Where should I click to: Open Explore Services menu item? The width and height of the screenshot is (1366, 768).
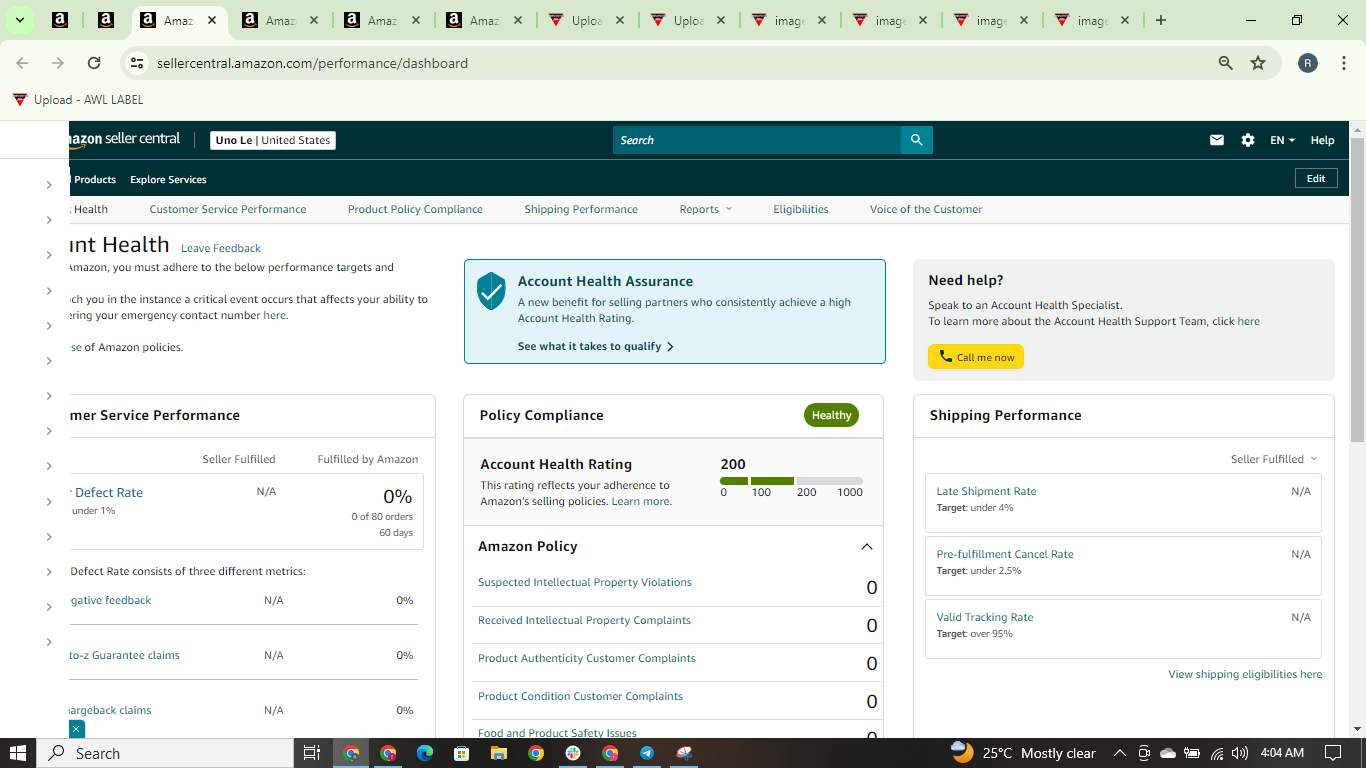pyautogui.click(x=168, y=179)
